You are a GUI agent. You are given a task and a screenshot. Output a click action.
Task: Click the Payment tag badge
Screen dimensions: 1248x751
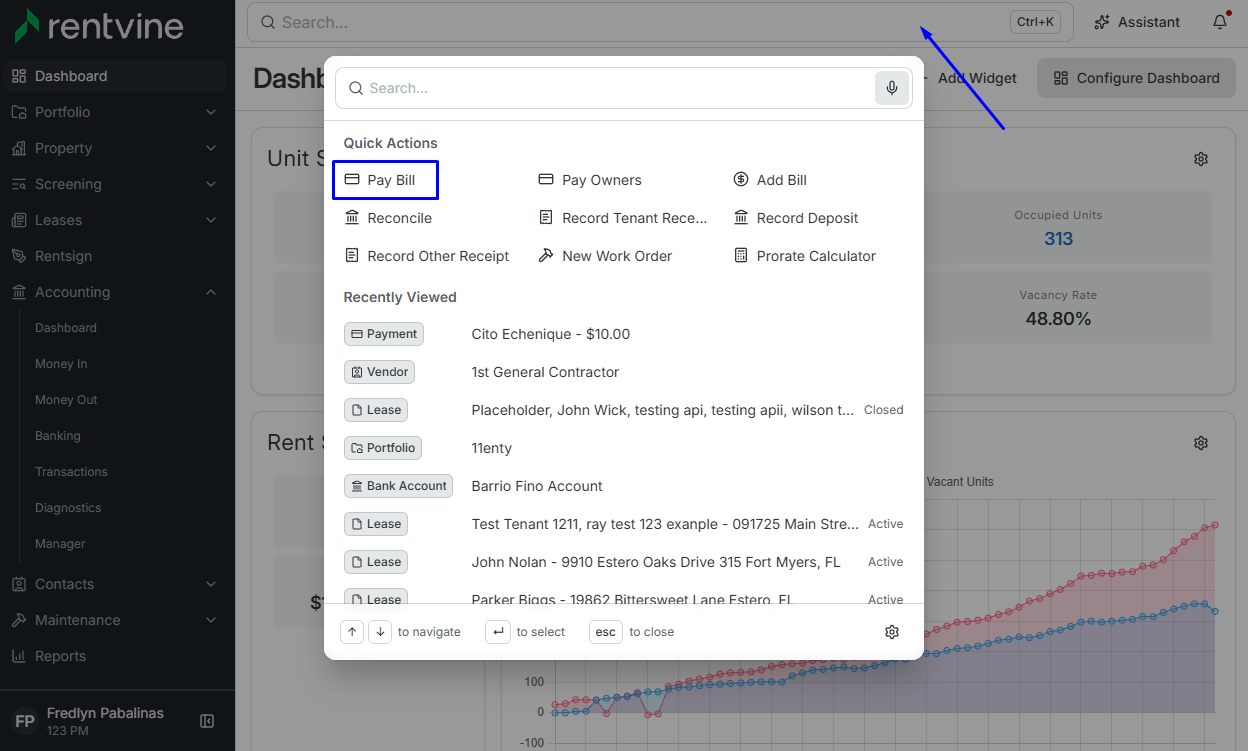[384, 334]
